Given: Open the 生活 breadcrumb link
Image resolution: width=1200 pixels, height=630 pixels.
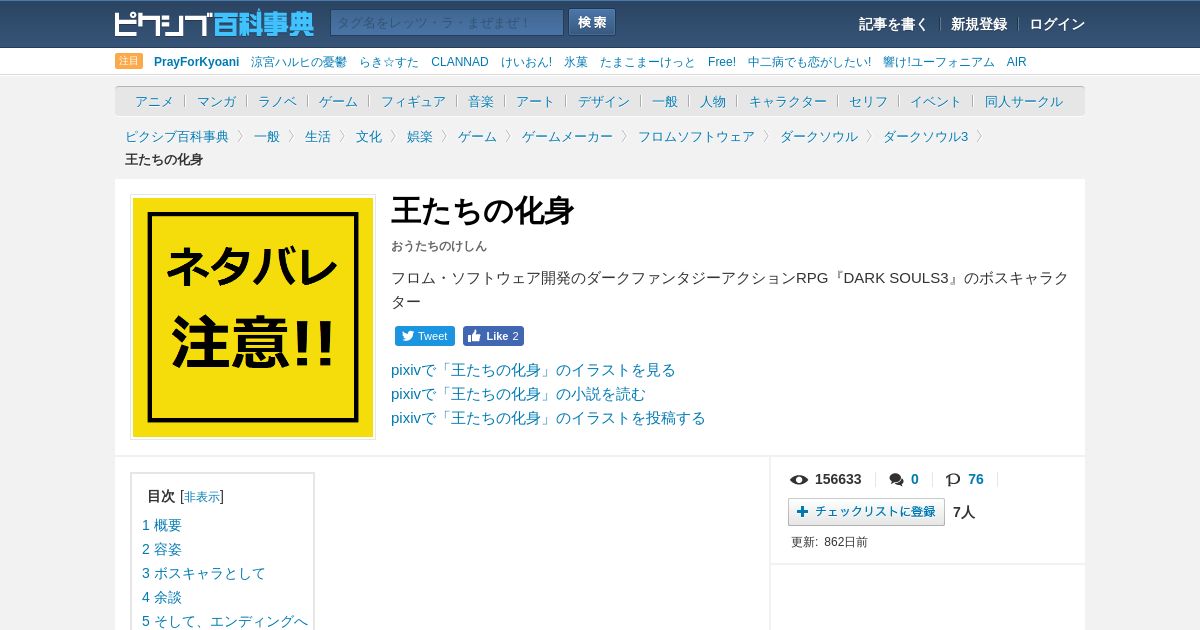Looking at the screenshot, I should (318, 136).
